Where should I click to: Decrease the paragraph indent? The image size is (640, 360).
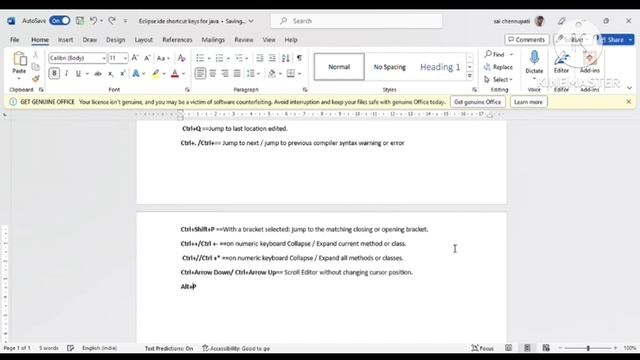[x=260, y=58]
